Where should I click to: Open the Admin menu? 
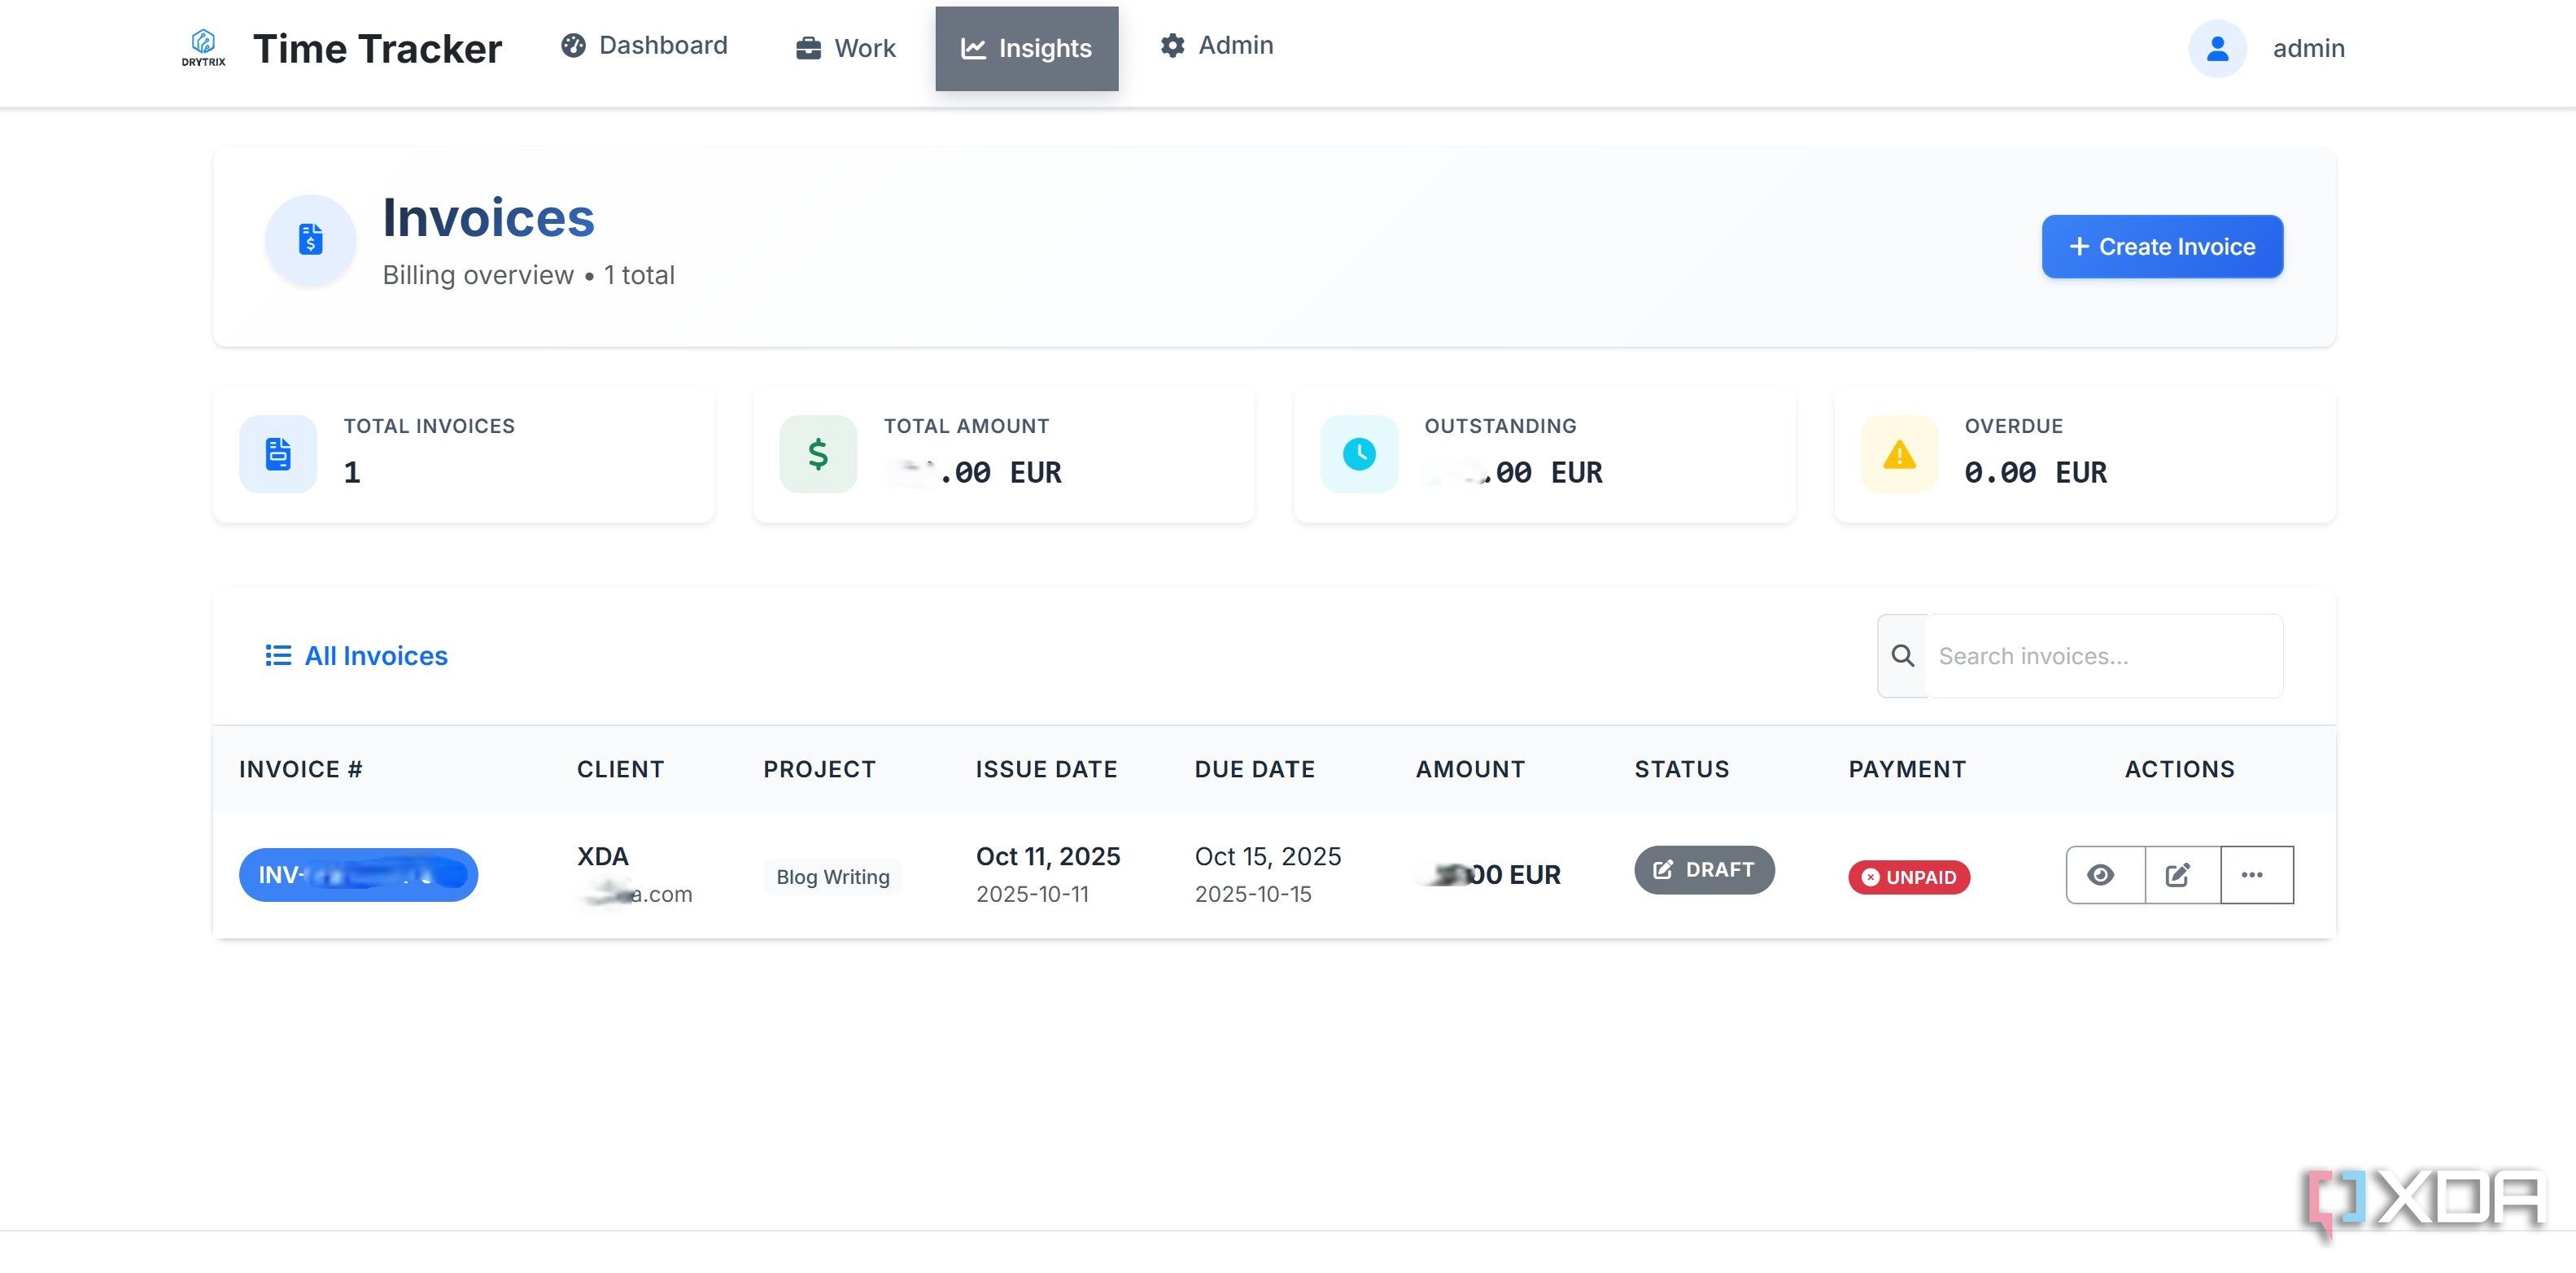point(1216,46)
